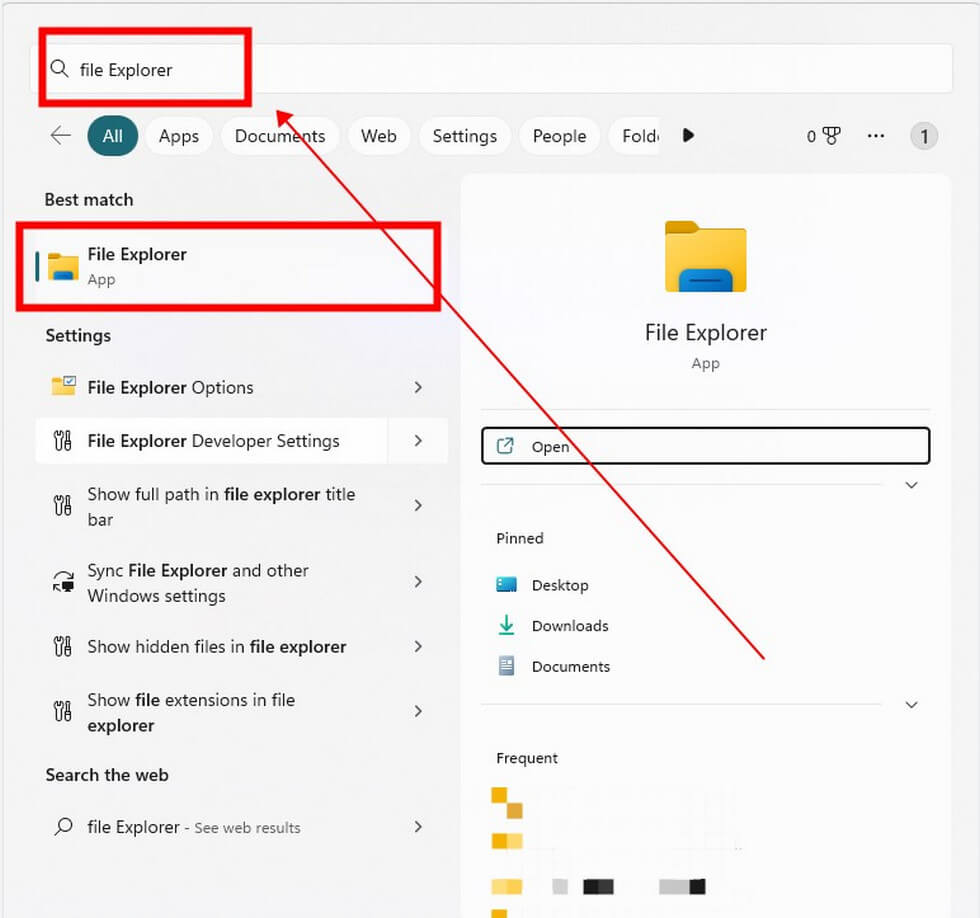
Task: Click the File Explorer folder icon in Best match
Action: click(x=63, y=266)
